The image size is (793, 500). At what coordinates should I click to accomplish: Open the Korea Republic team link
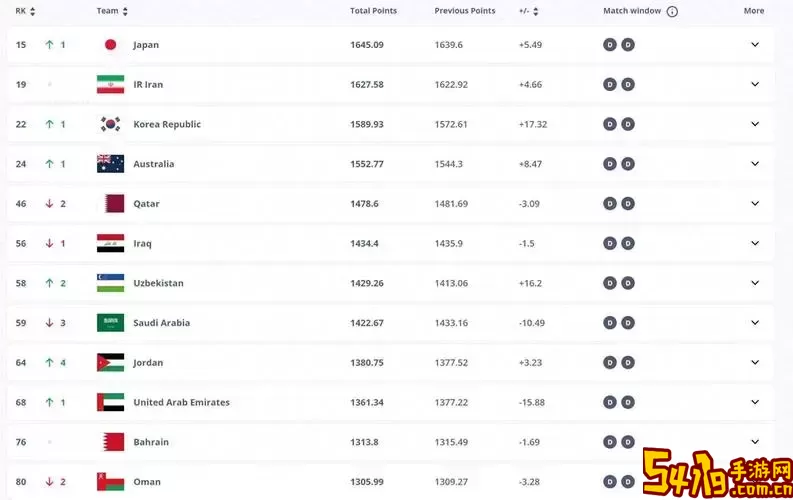167,124
